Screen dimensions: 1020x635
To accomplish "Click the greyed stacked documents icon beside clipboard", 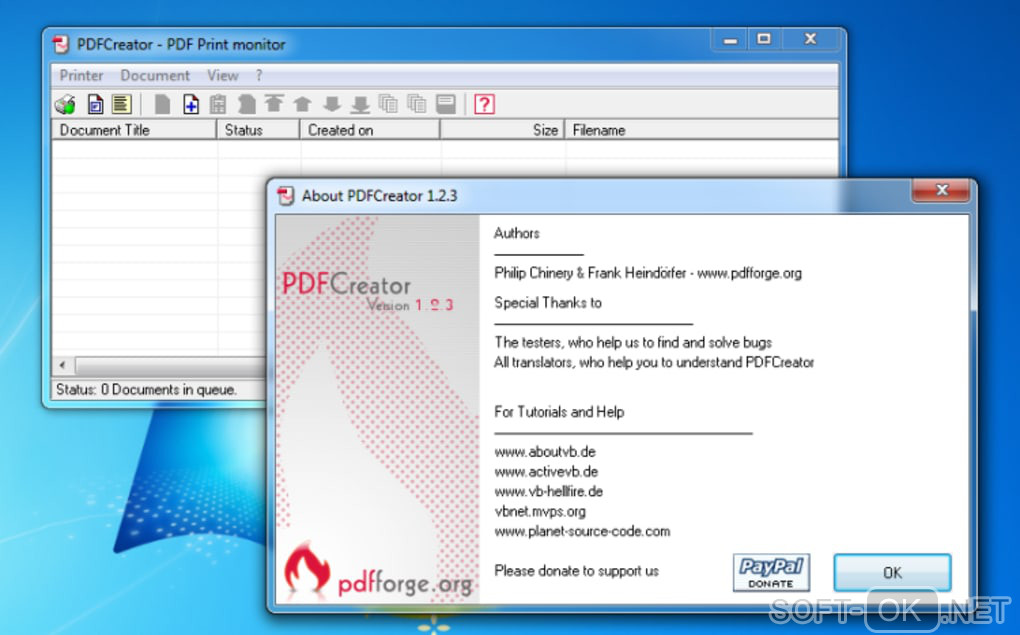I will coord(247,104).
